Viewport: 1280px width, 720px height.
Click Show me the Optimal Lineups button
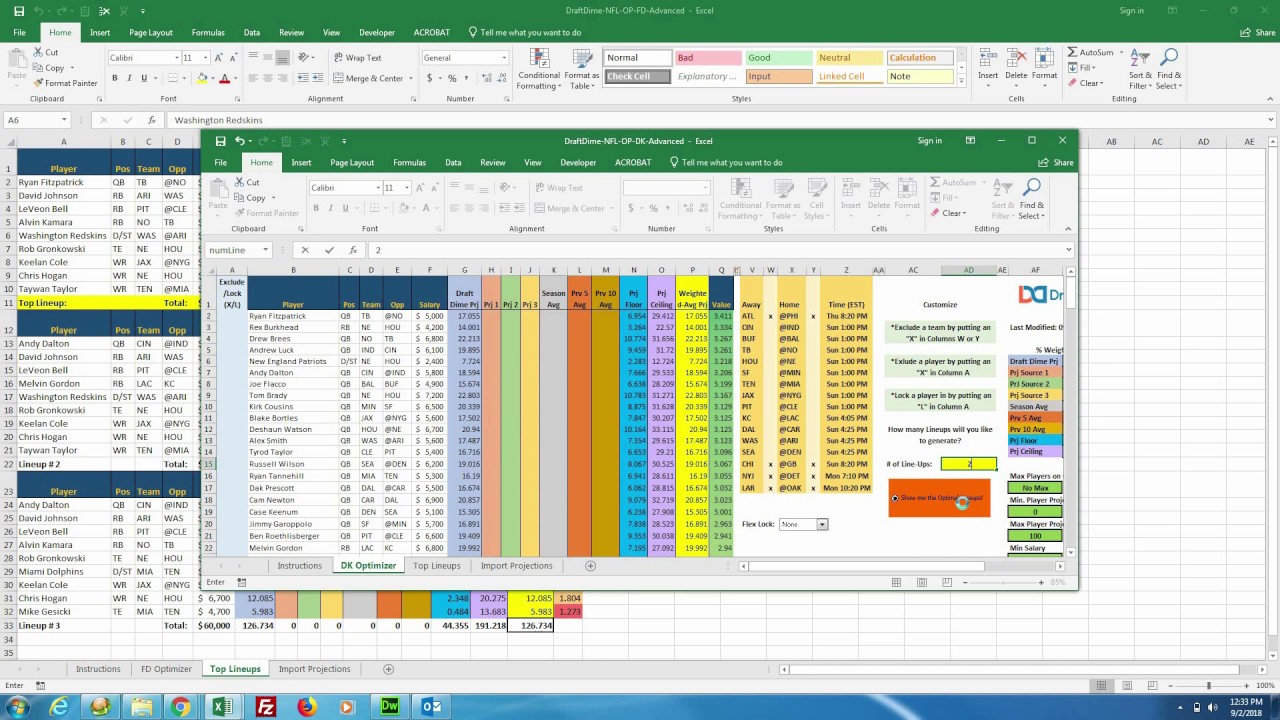pos(939,498)
